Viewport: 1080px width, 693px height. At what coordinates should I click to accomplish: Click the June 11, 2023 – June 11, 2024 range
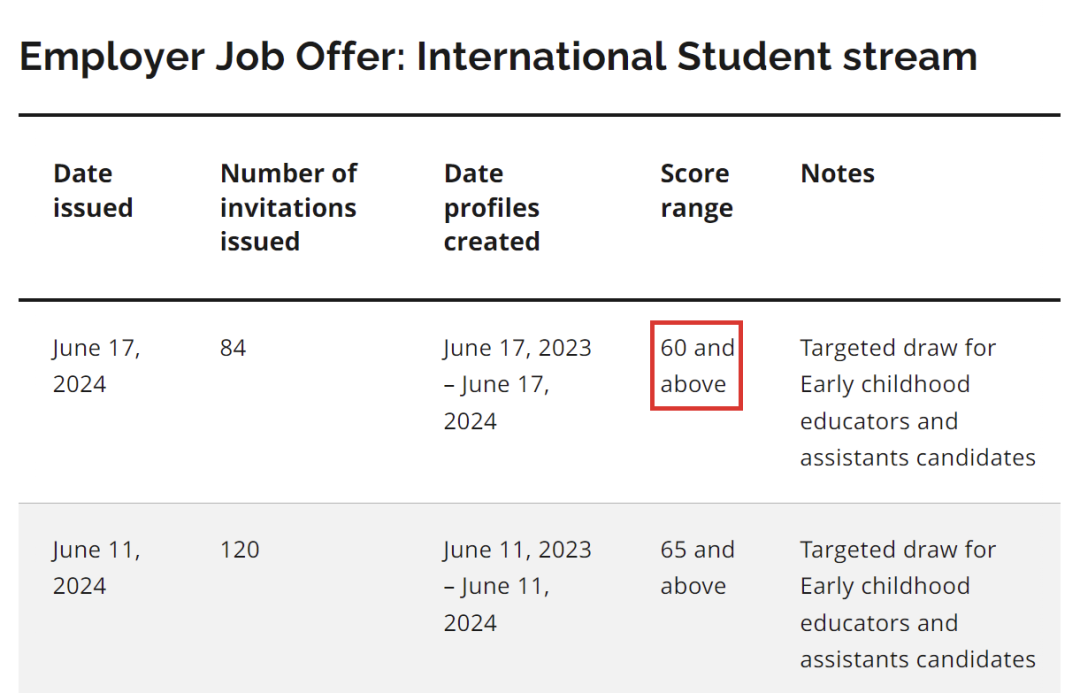[x=517, y=586]
